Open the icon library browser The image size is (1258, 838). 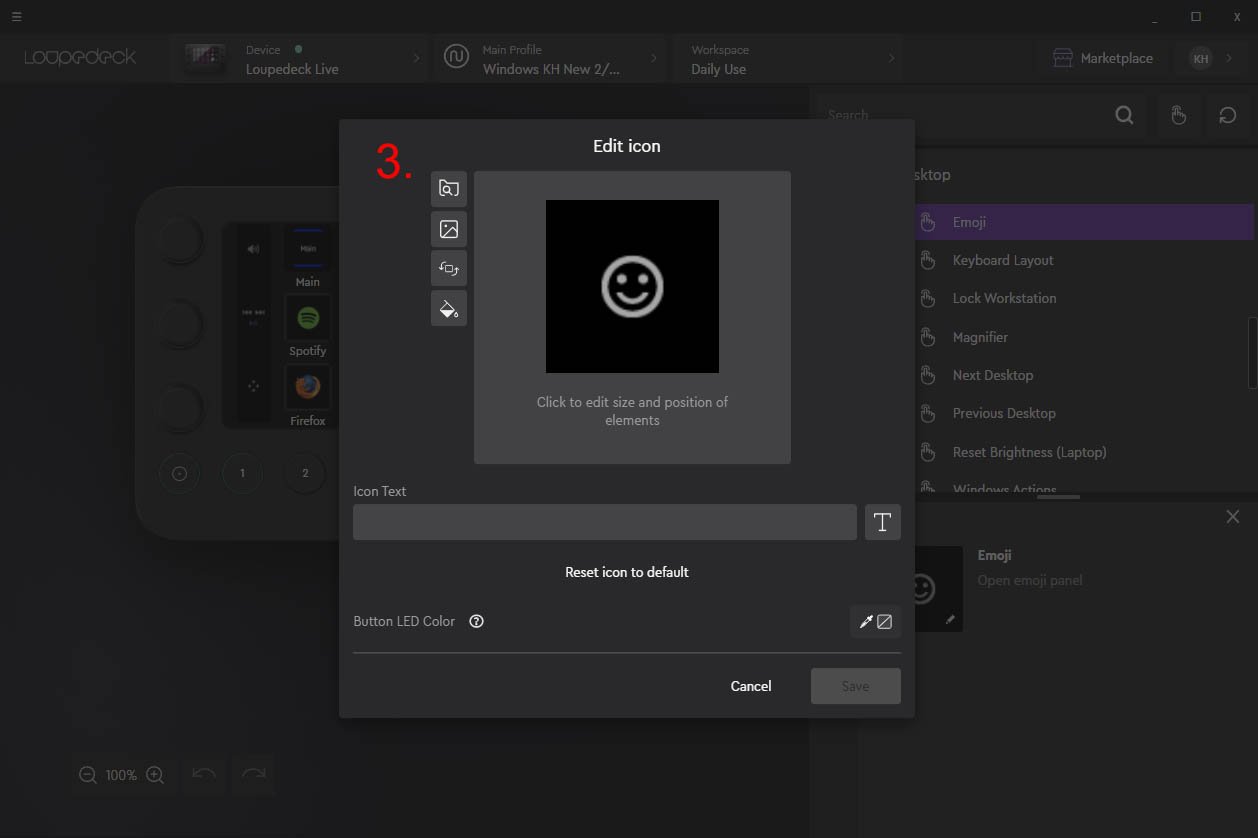click(x=448, y=189)
